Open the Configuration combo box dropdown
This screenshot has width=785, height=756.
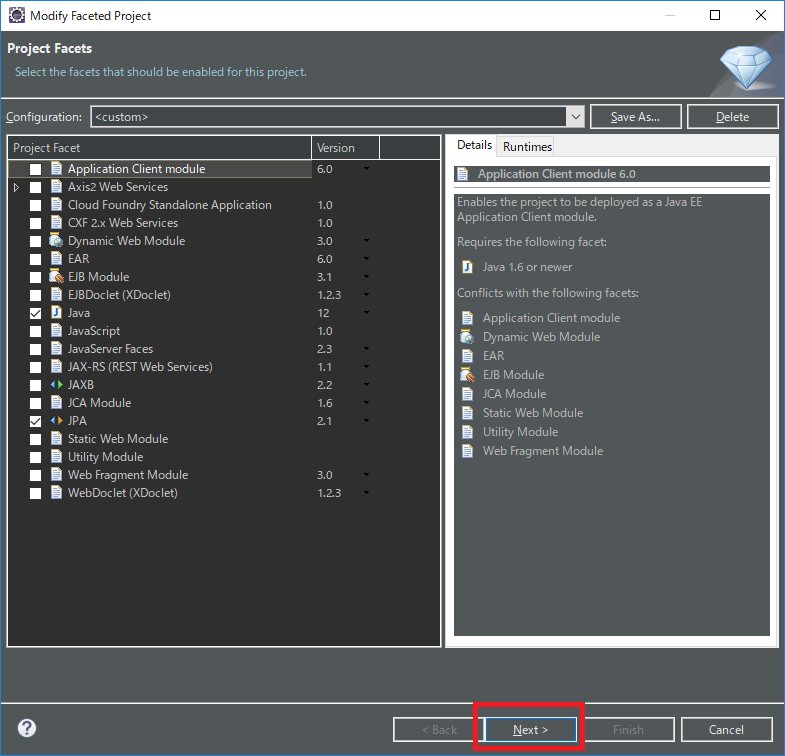click(x=576, y=117)
